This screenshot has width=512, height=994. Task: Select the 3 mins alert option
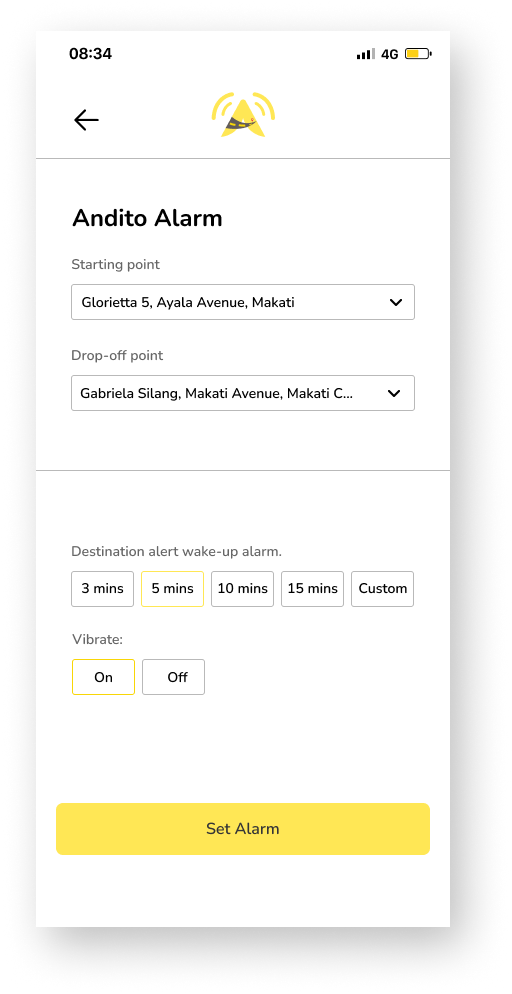point(103,589)
